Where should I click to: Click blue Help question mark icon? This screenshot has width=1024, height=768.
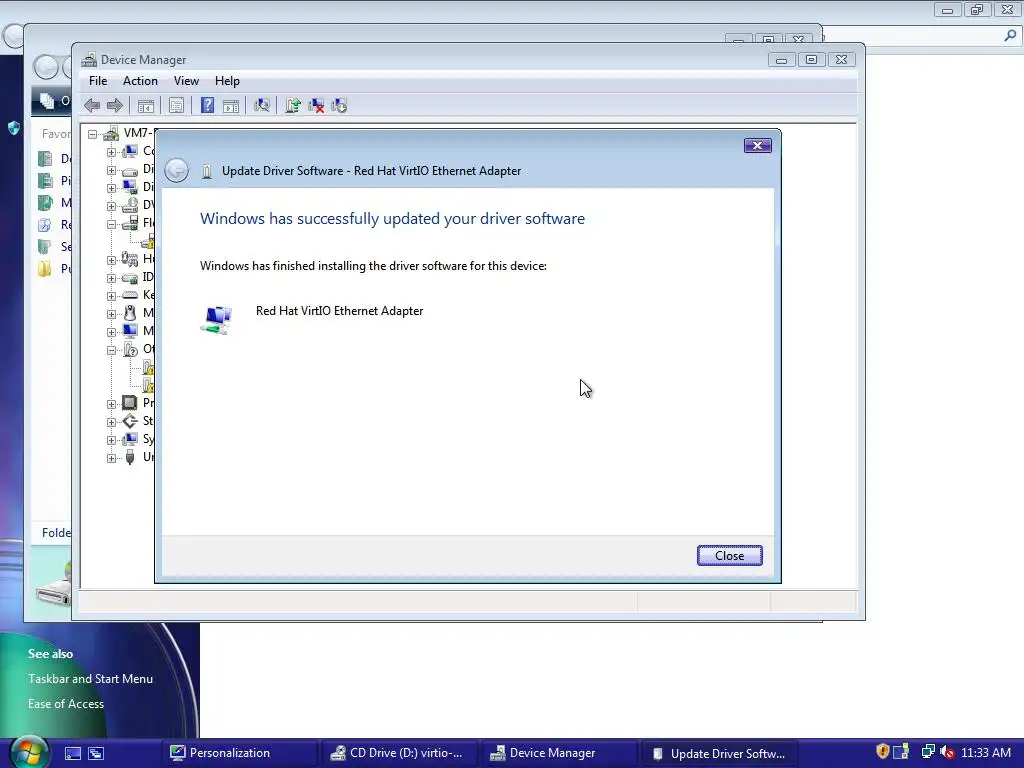(207, 106)
